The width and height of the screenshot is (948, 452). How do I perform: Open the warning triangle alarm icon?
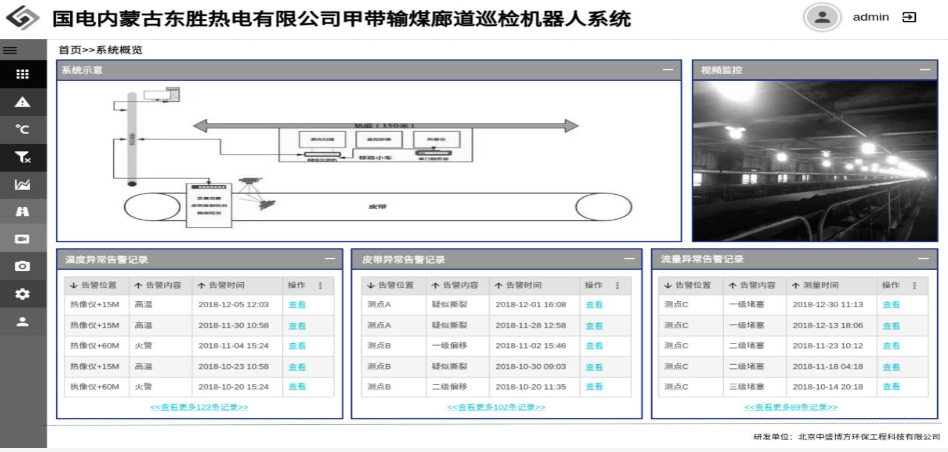tap(22, 101)
